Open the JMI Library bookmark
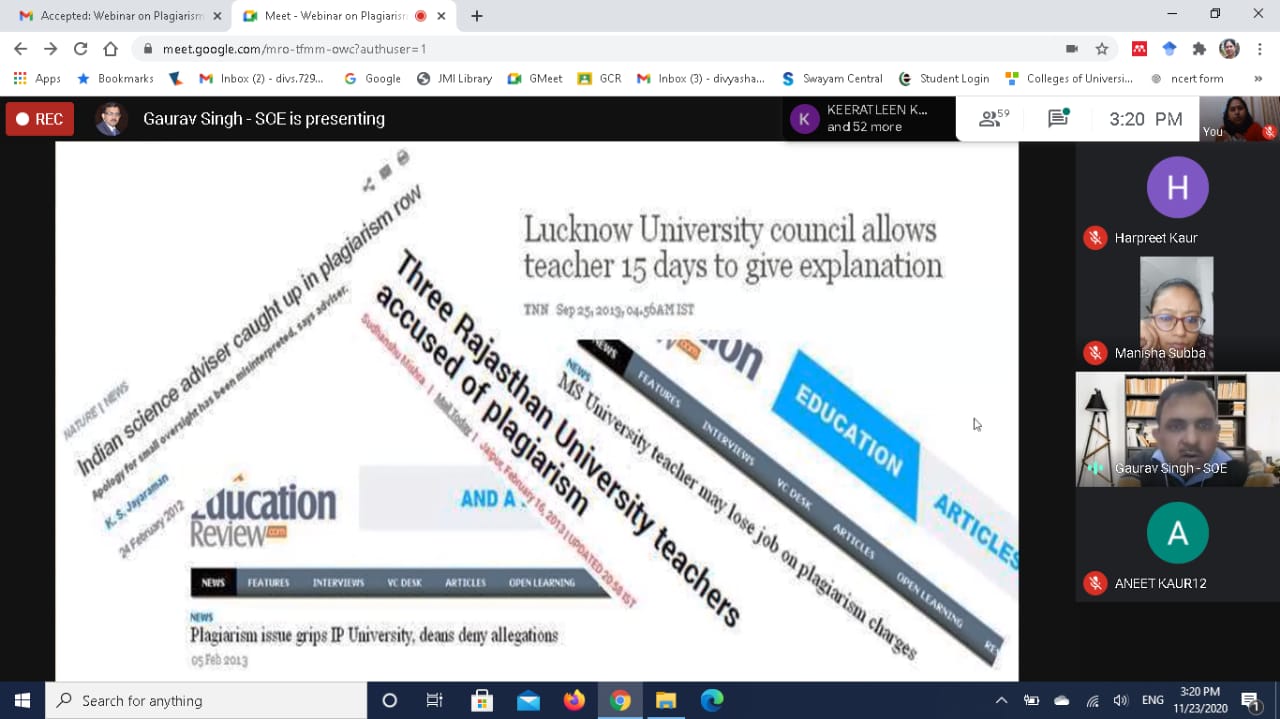Screen dimensions: 1280x719 point(454,78)
